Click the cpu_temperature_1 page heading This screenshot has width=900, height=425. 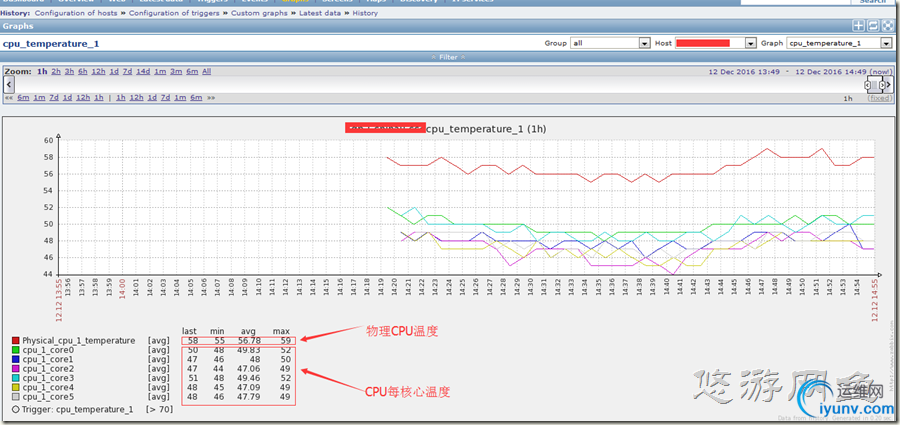tap(51, 43)
